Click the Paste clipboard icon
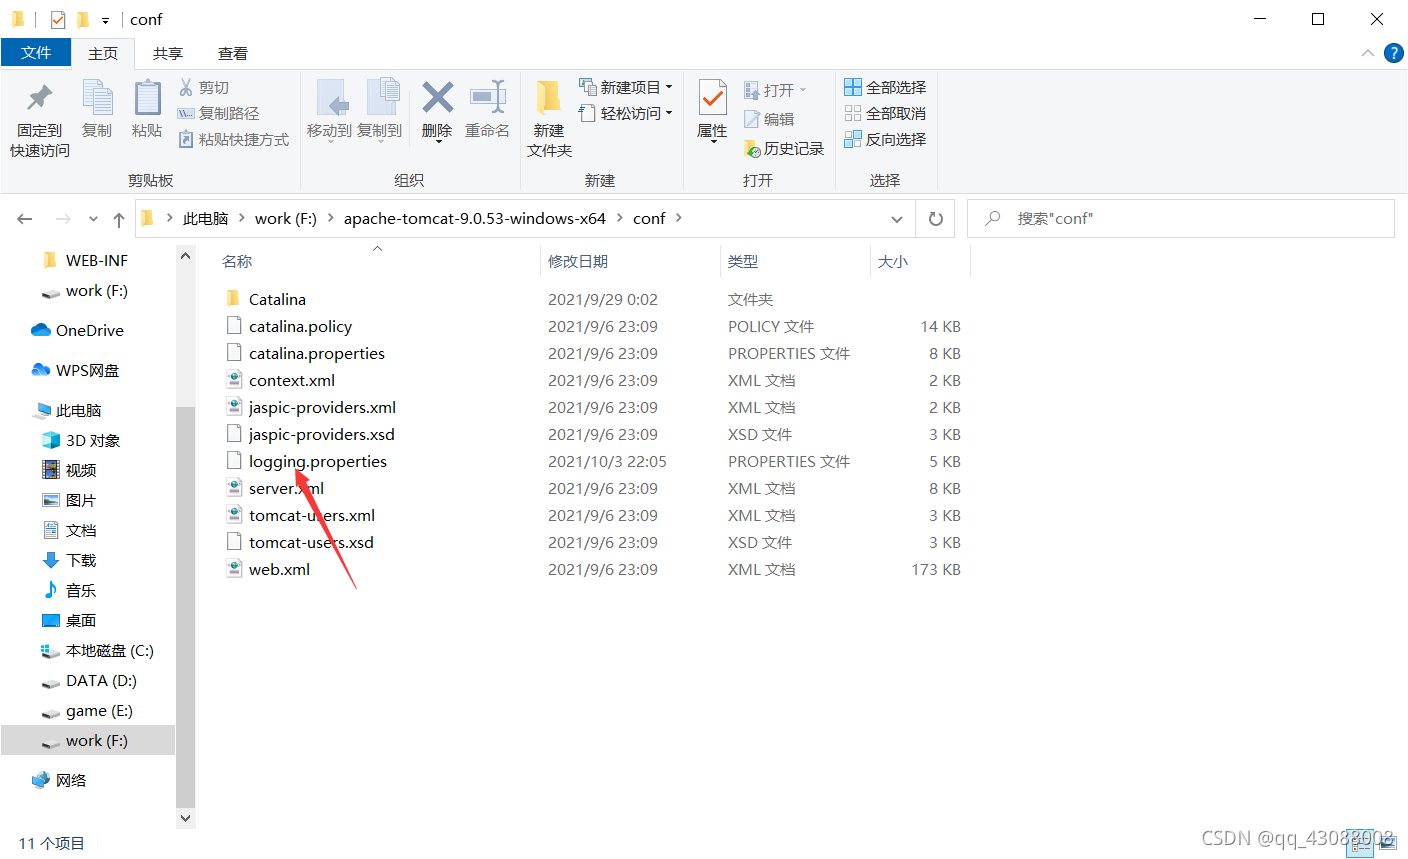 [x=147, y=98]
